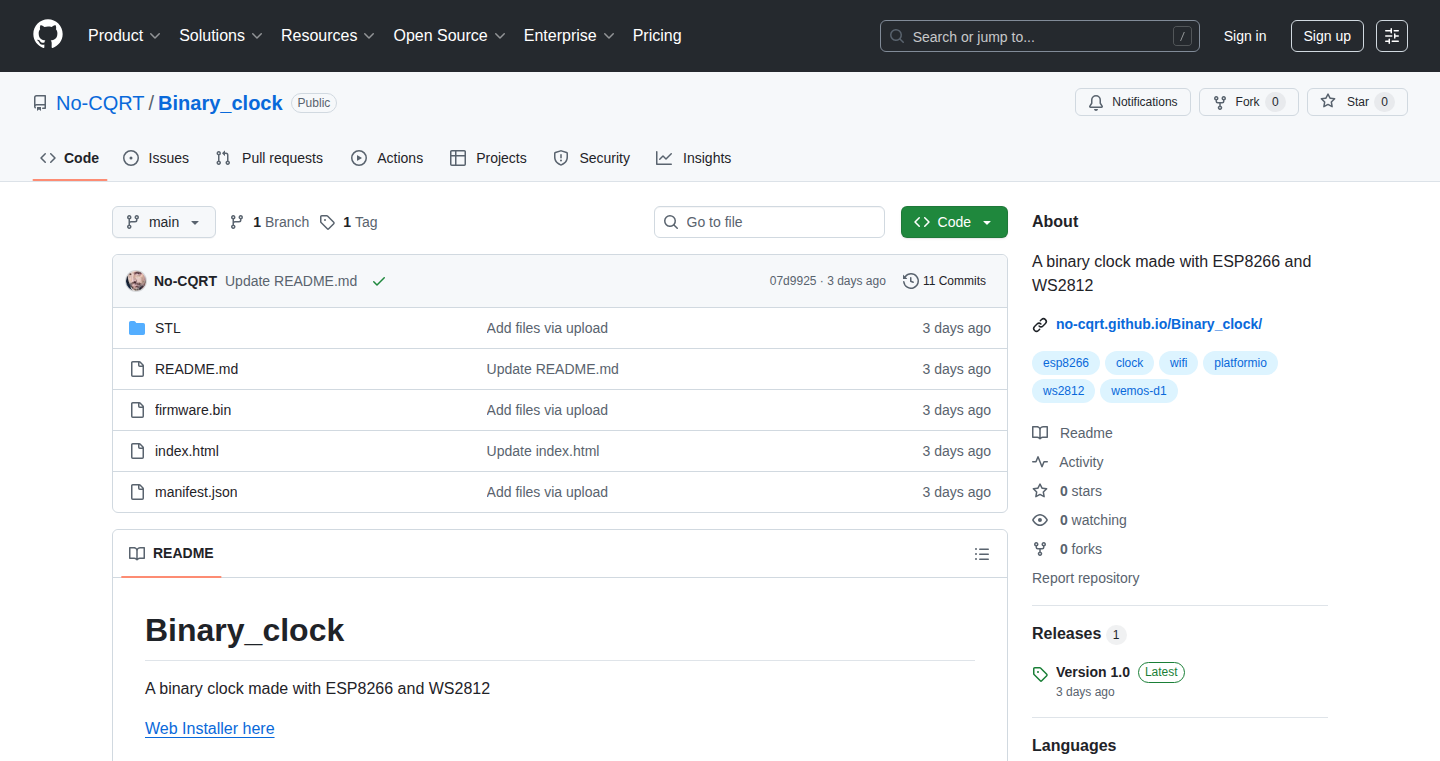Open the Activity link

(1068, 462)
